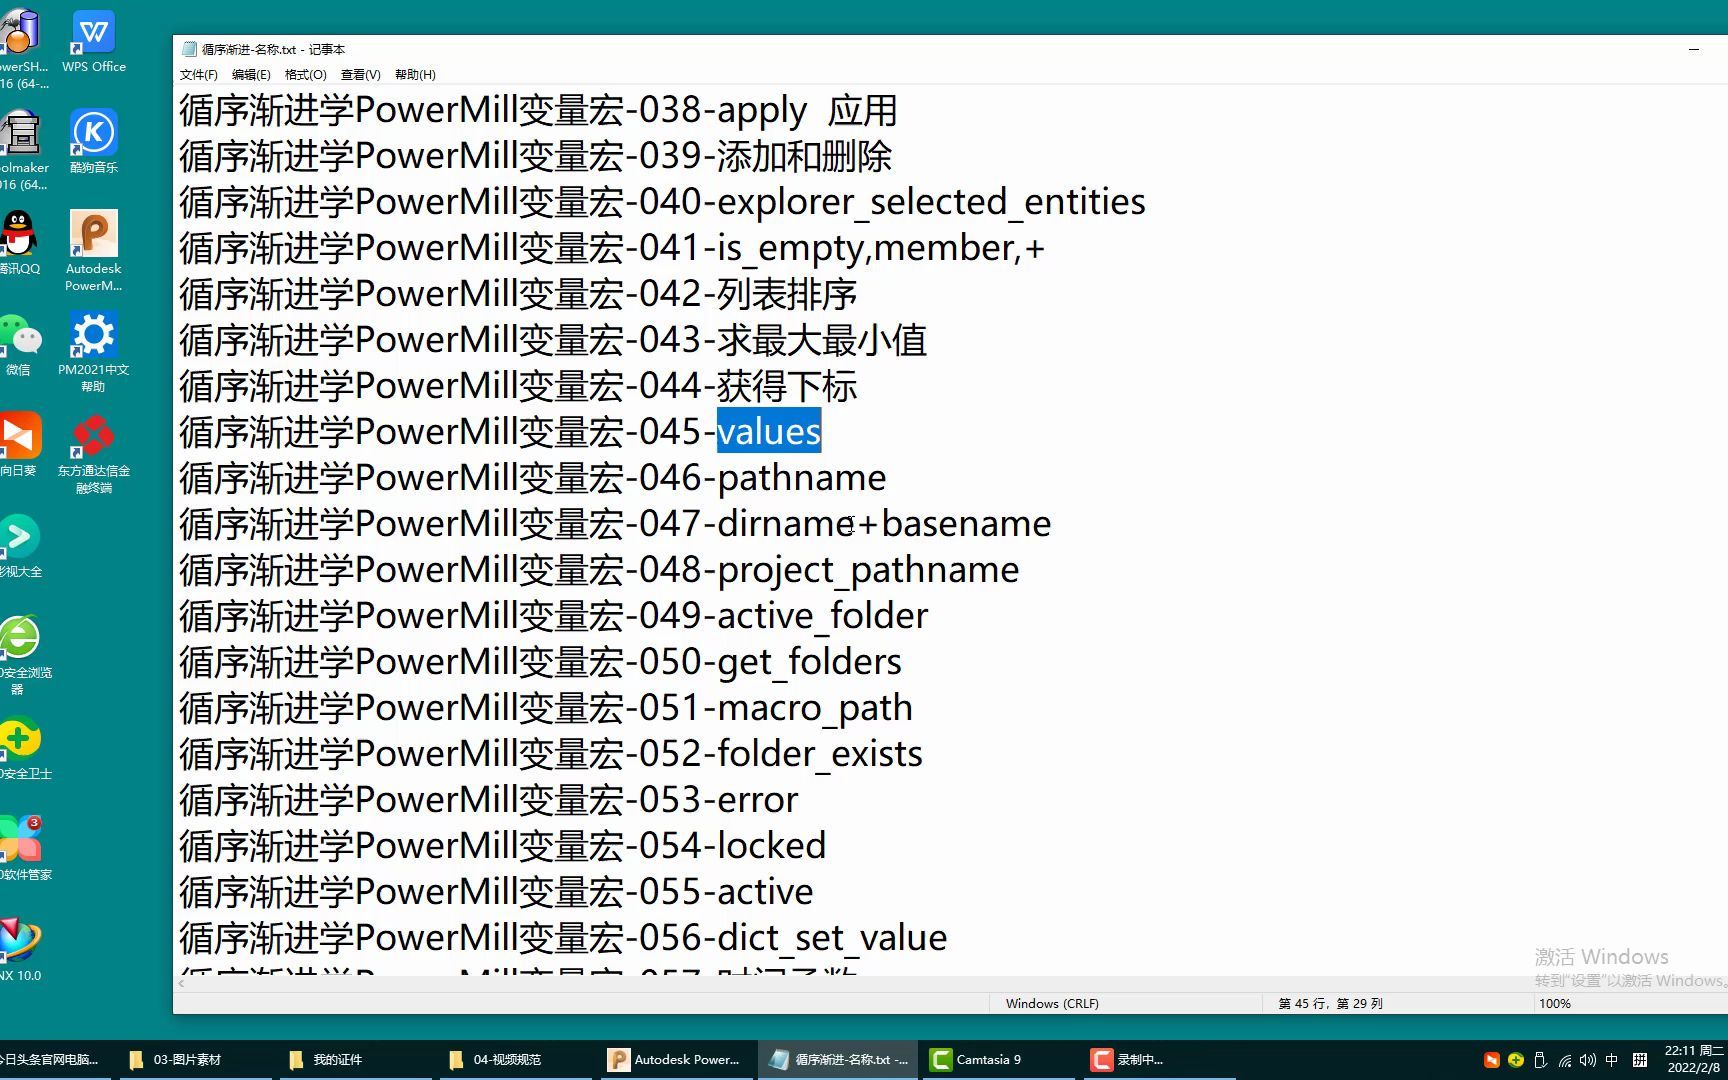The width and height of the screenshot is (1728, 1080).
Task: Click line 041-is_empty,member,+
Action: [612, 248]
